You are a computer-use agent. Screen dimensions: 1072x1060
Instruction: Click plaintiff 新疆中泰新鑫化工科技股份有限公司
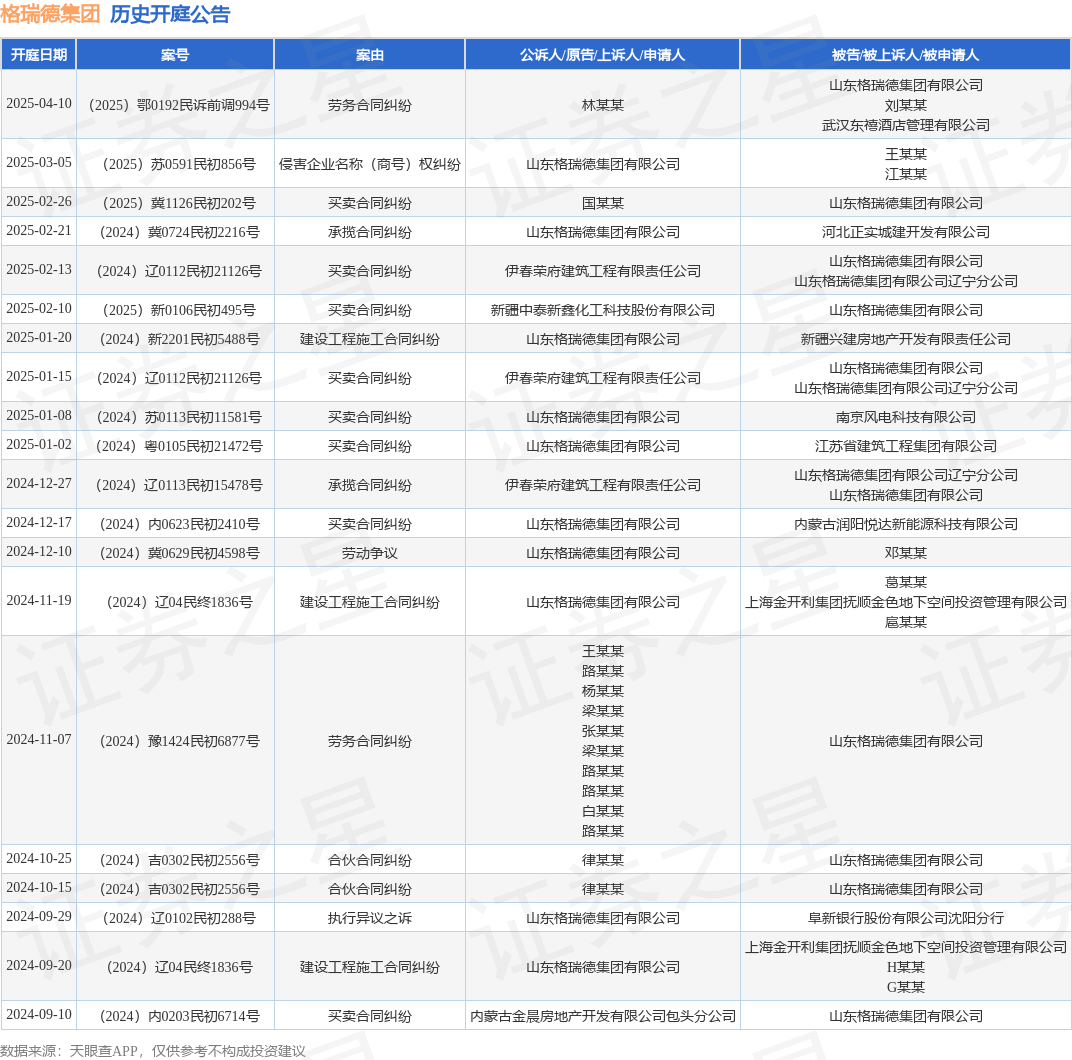[602, 310]
